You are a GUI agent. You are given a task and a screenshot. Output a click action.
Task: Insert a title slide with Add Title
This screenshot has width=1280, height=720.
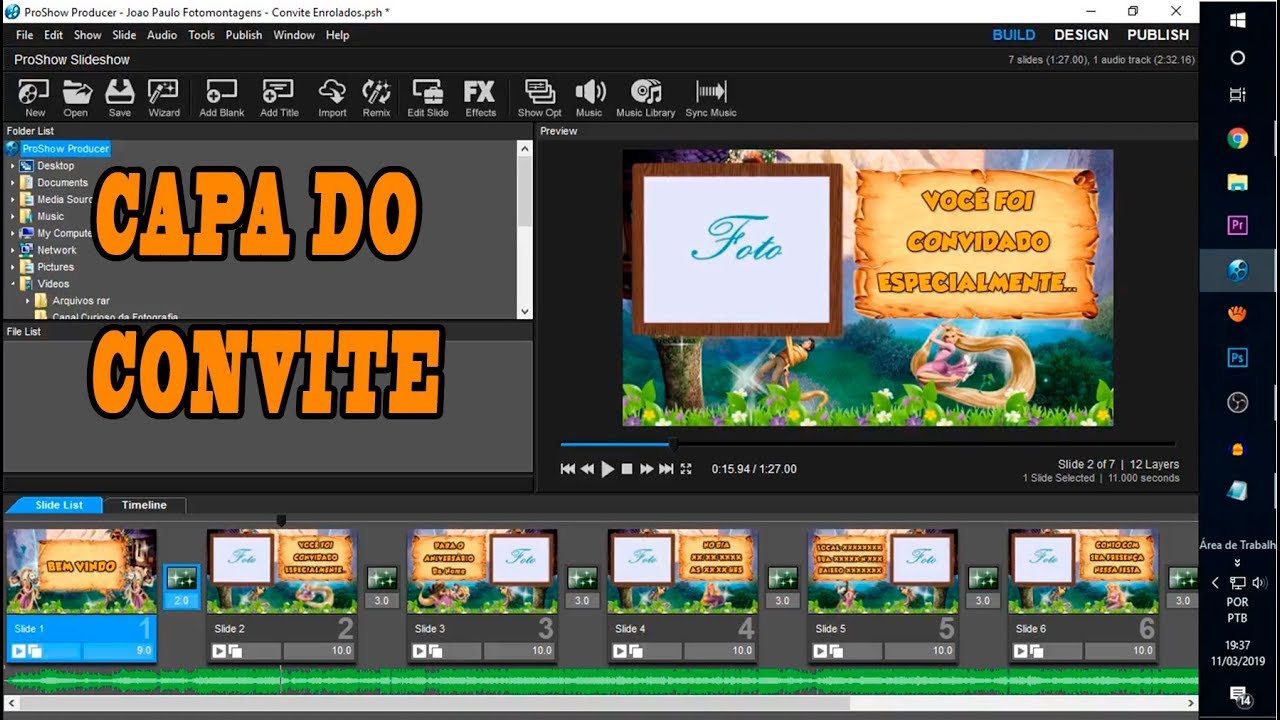tap(279, 98)
